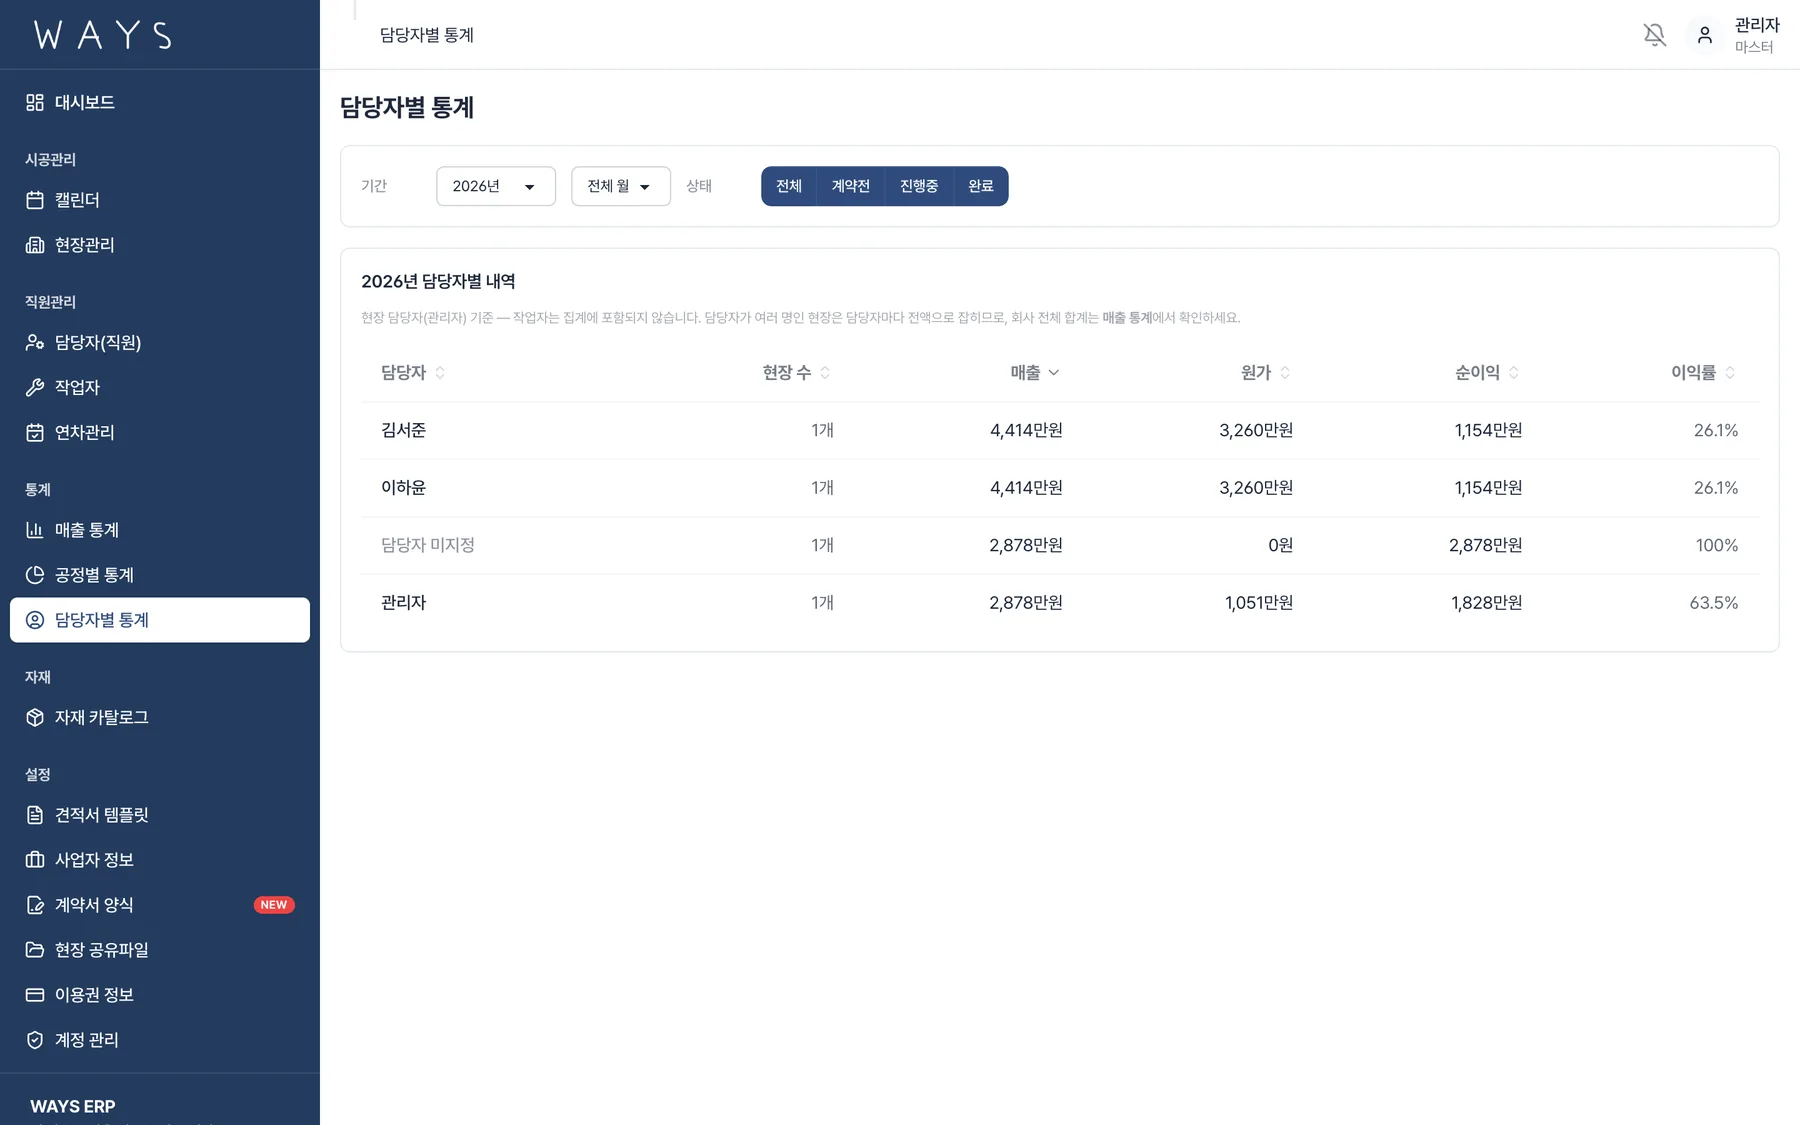The width and height of the screenshot is (1800, 1125).
Task: Open the 담당자별 통계 menu item
Action: coord(160,620)
